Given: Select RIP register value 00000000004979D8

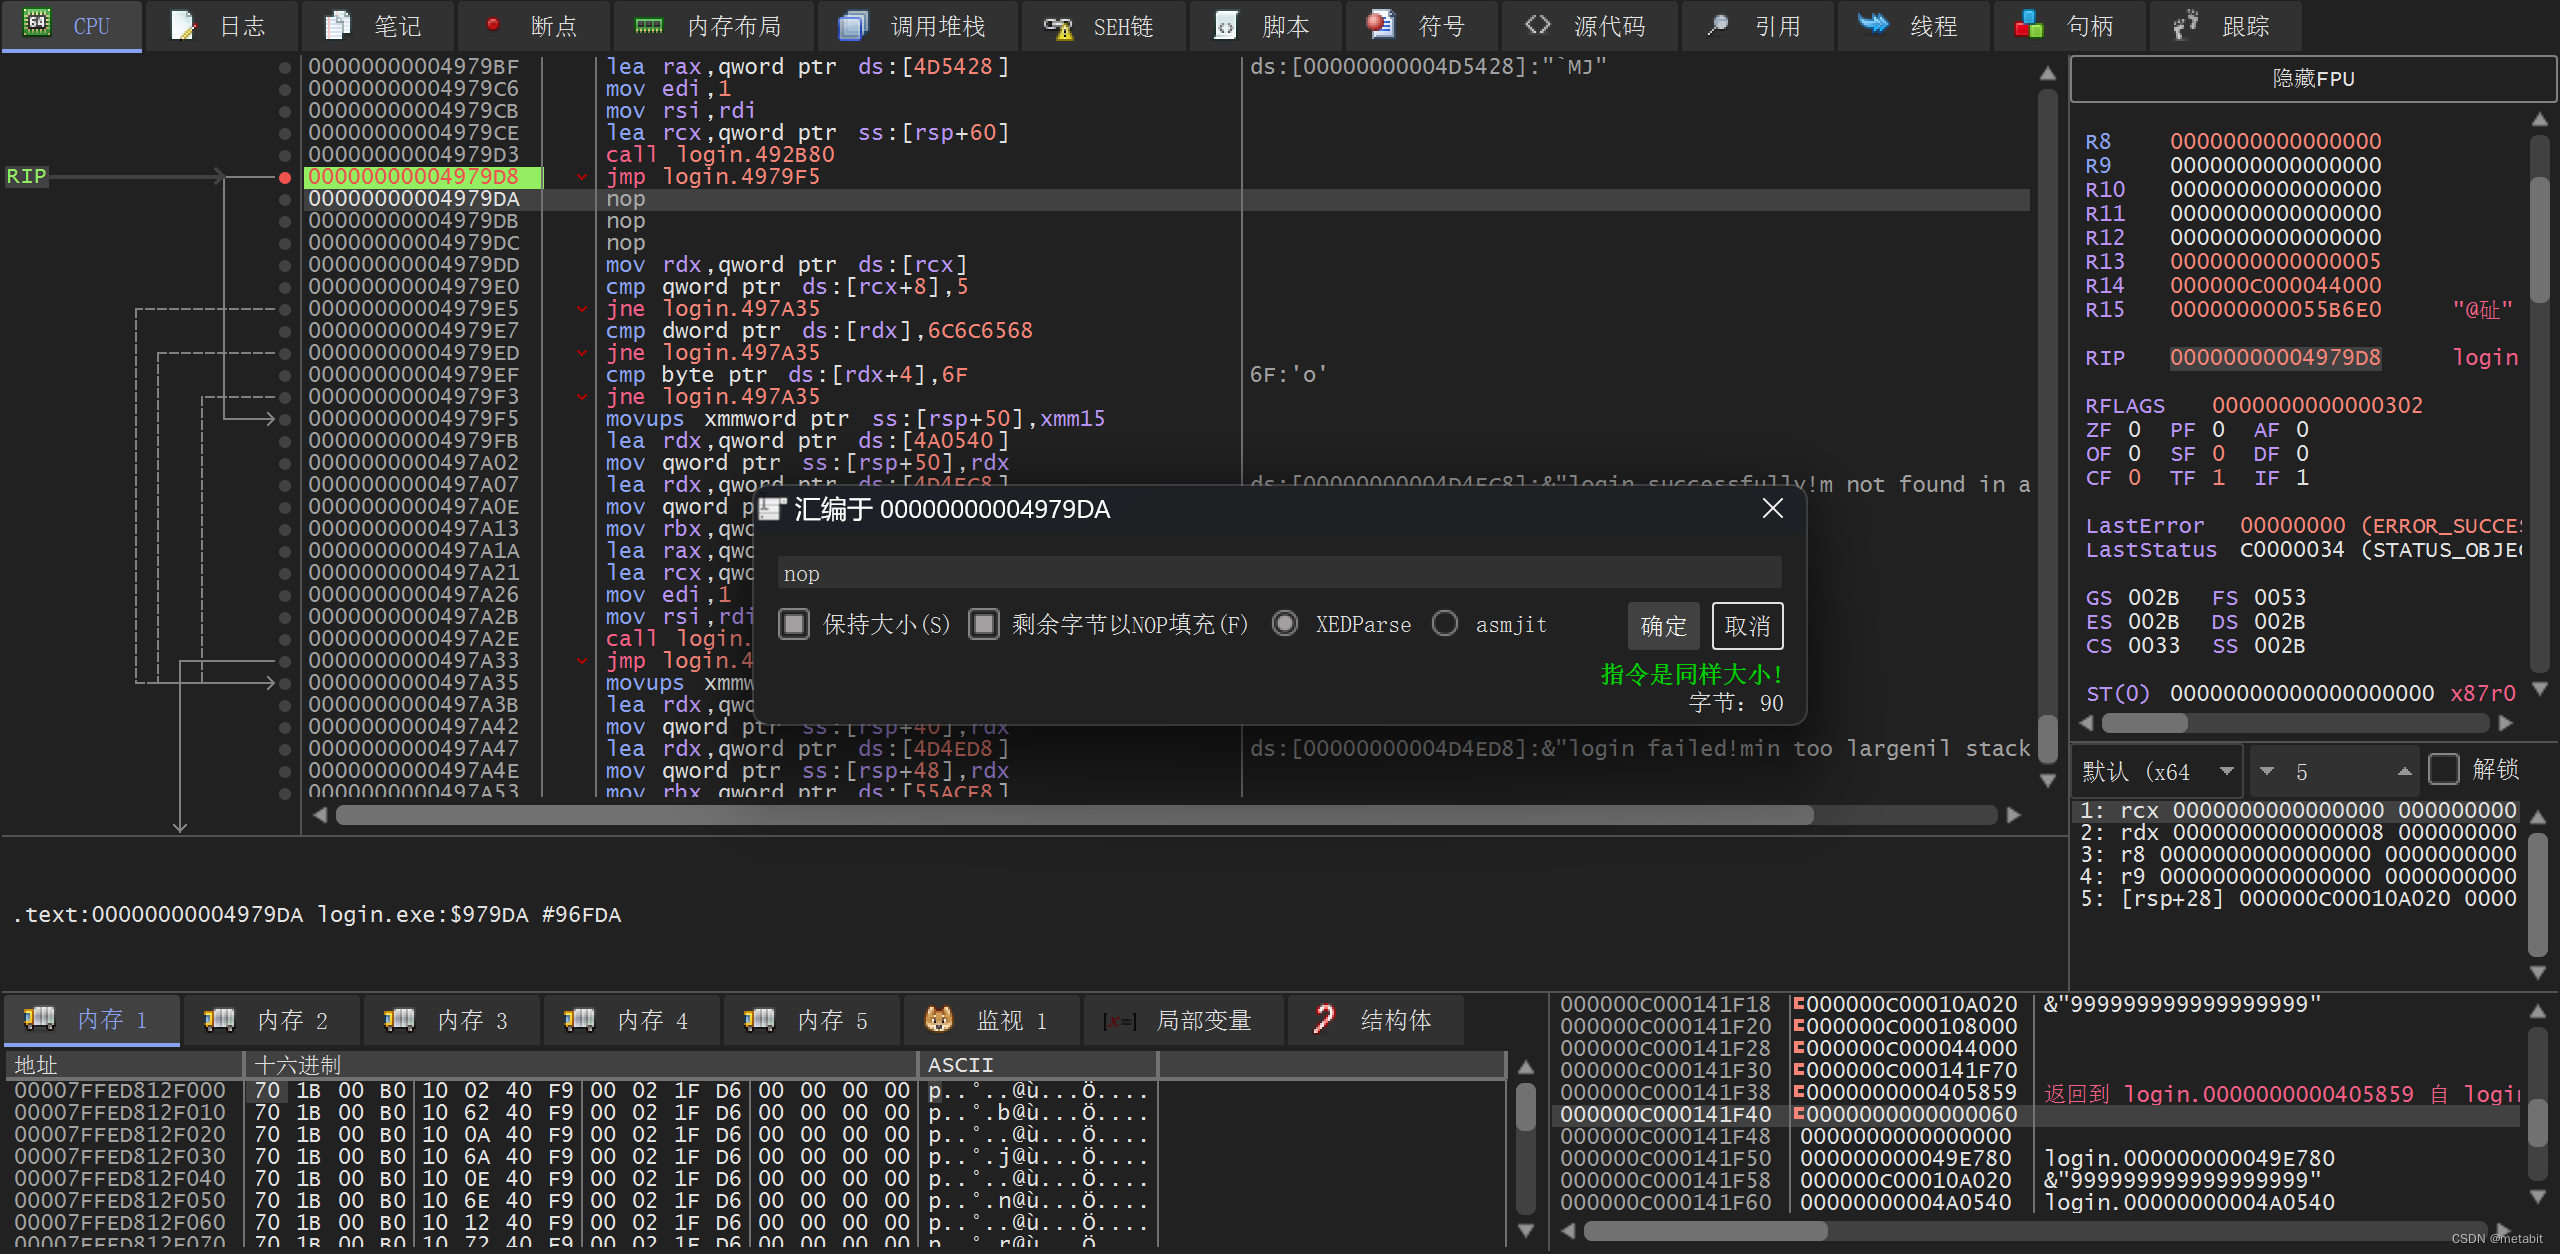Looking at the screenshot, I should tap(2275, 358).
